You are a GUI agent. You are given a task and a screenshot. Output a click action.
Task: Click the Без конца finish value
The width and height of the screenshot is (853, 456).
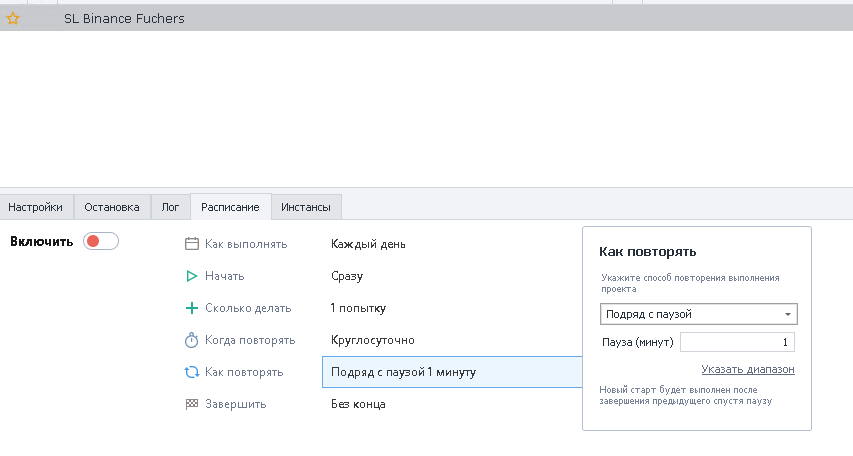[x=358, y=404]
